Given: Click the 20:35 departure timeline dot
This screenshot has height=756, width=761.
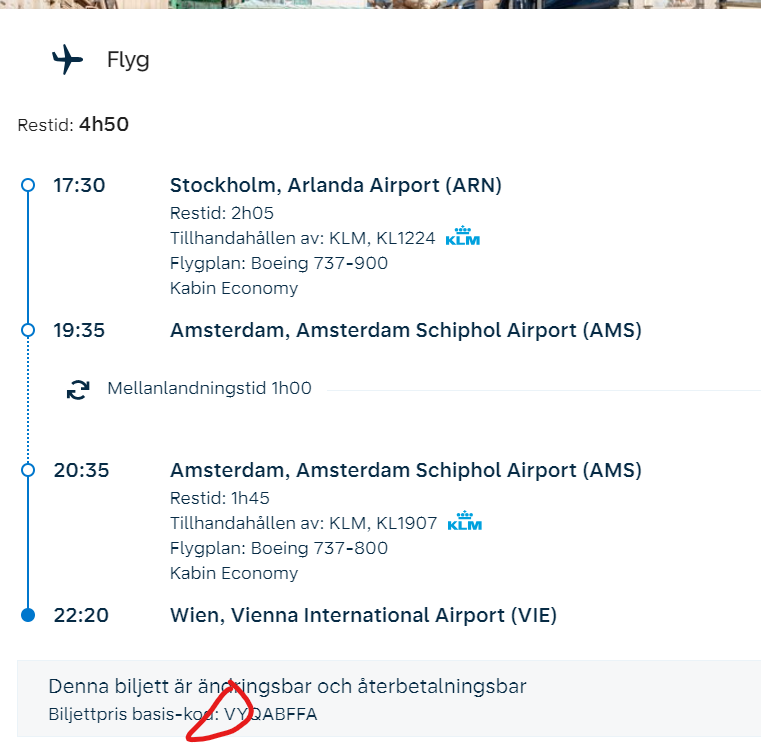Looking at the screenshot, I should coord(28,470).
